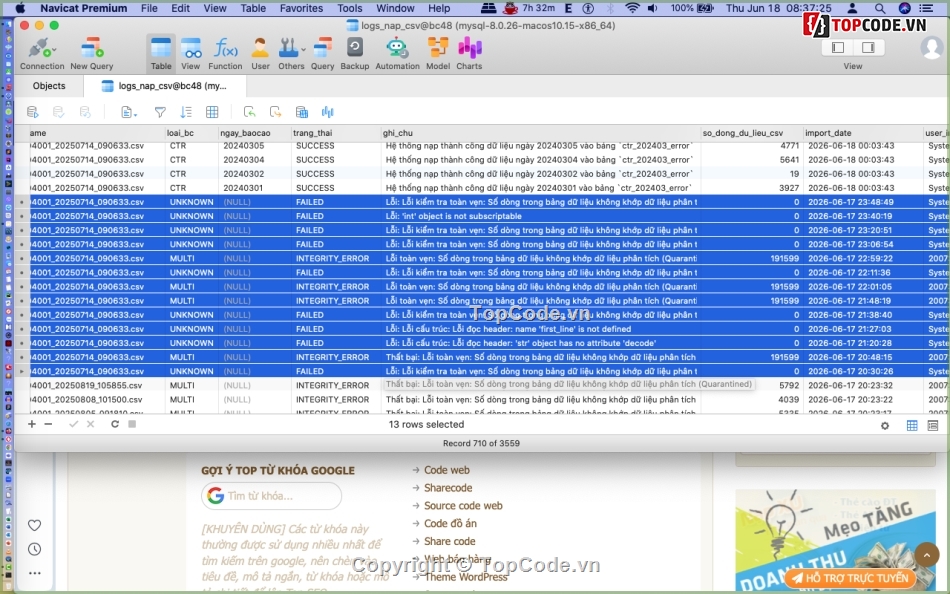Click the Create Chart bars icon
Screen dimensions: 950x594
pyautogui.click(x=328, y=112)
